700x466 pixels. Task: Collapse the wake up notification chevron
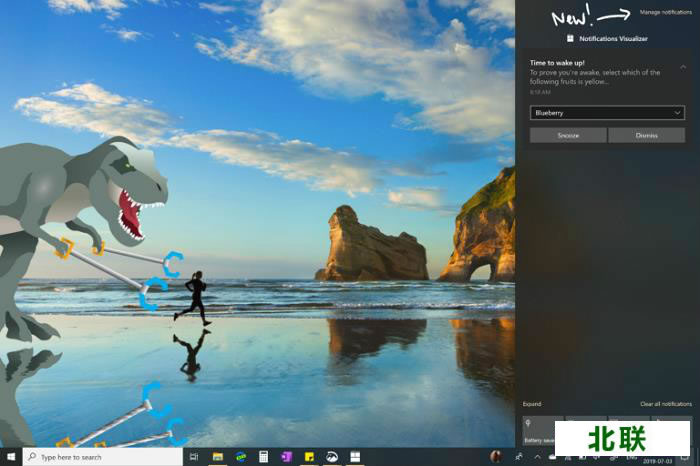coord(683,67)
